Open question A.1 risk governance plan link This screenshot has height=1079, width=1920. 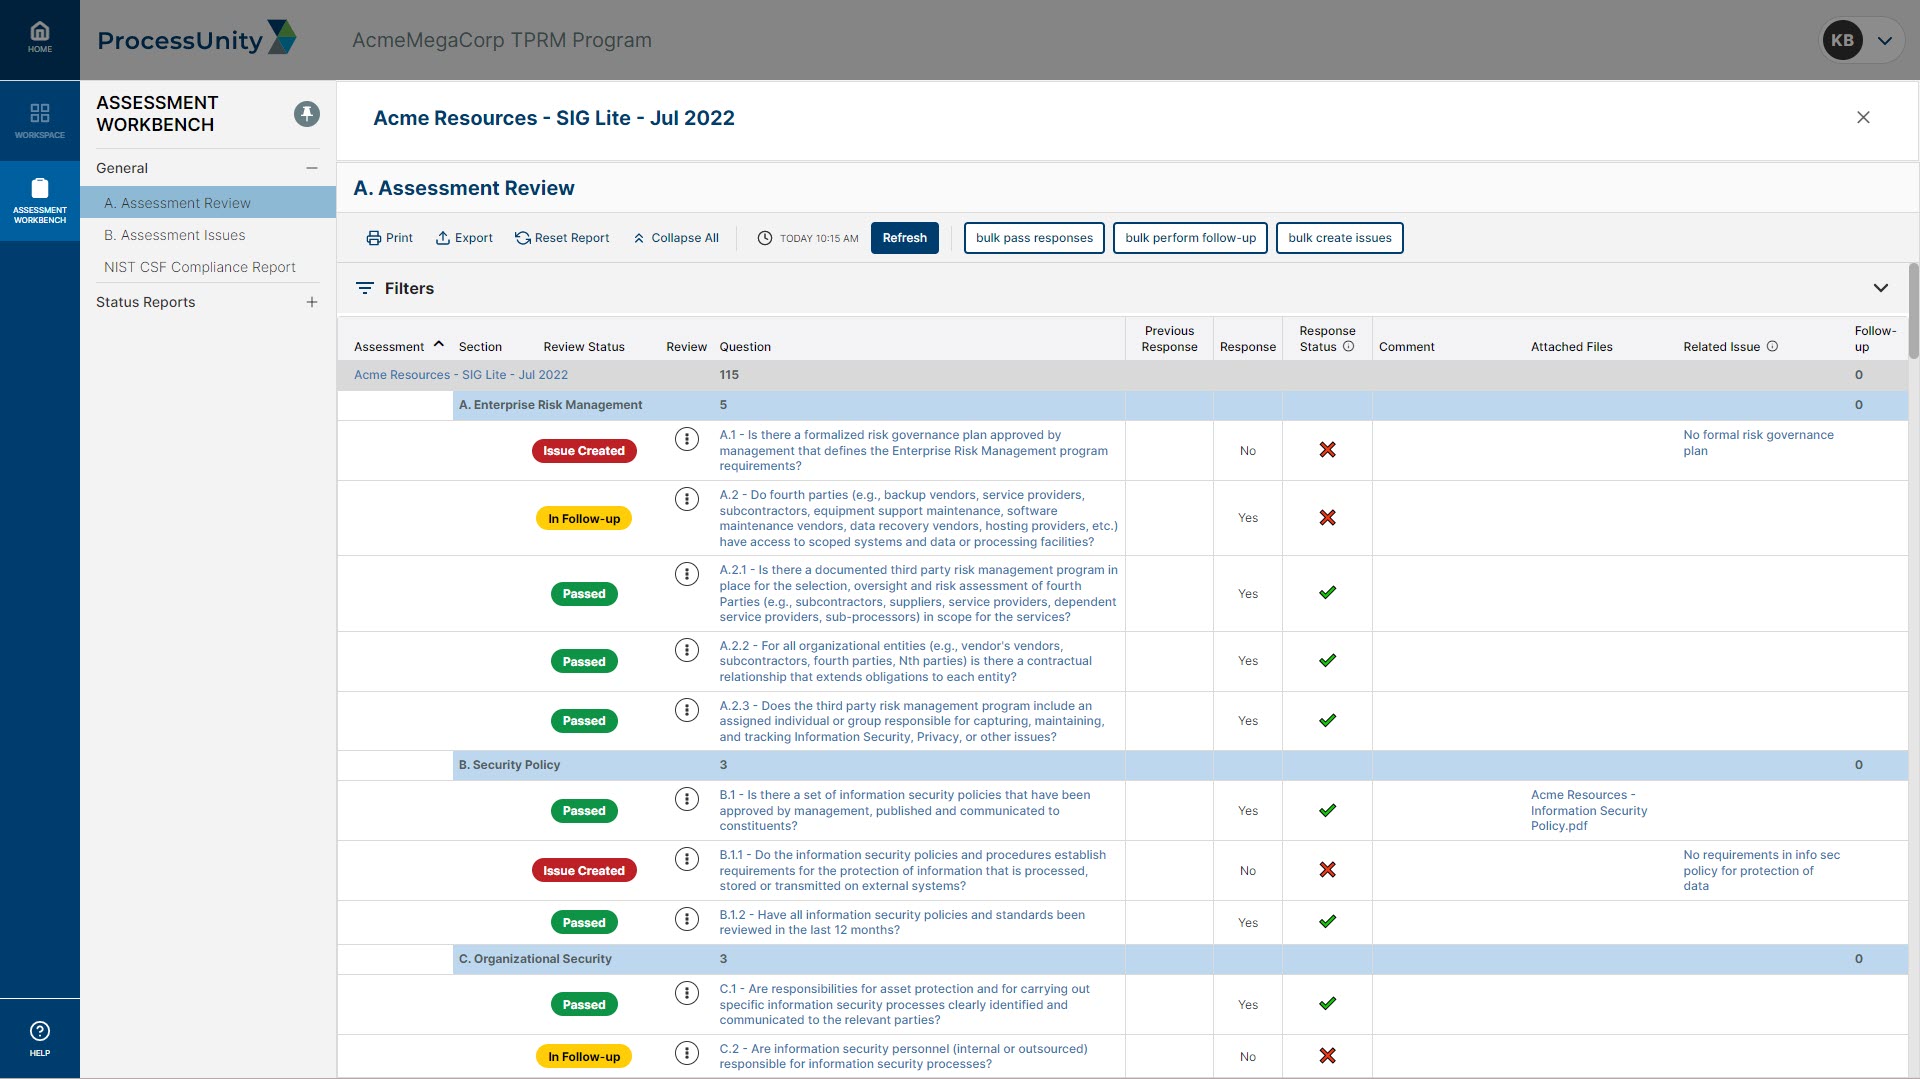click(x=914, y=451)
